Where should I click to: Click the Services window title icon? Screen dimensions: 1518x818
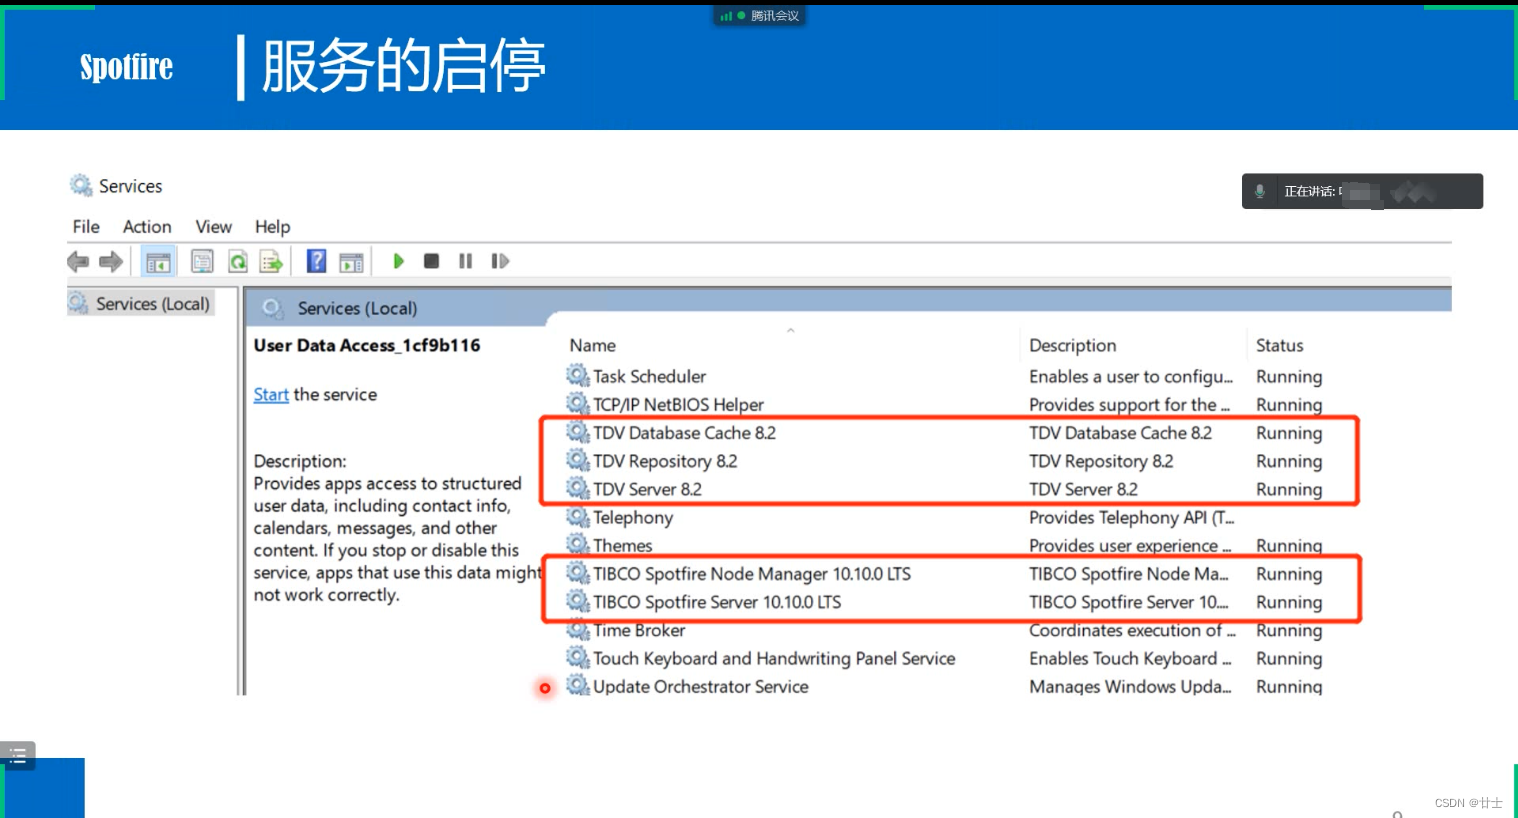point(81,185)
